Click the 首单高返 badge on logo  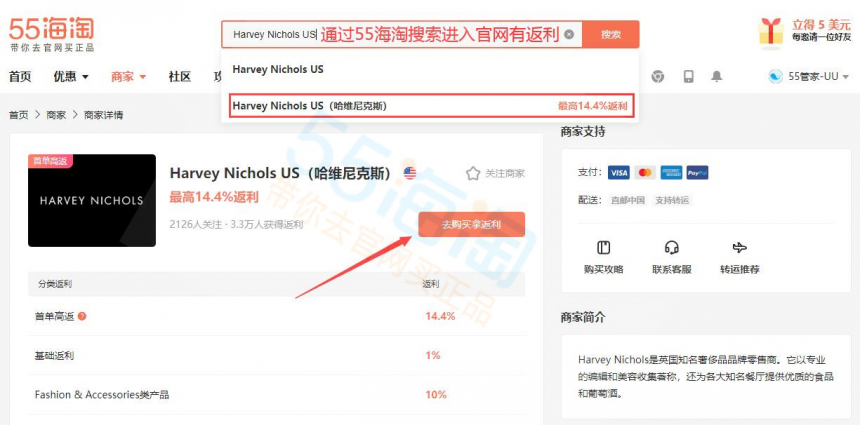(x=50, y=161)
